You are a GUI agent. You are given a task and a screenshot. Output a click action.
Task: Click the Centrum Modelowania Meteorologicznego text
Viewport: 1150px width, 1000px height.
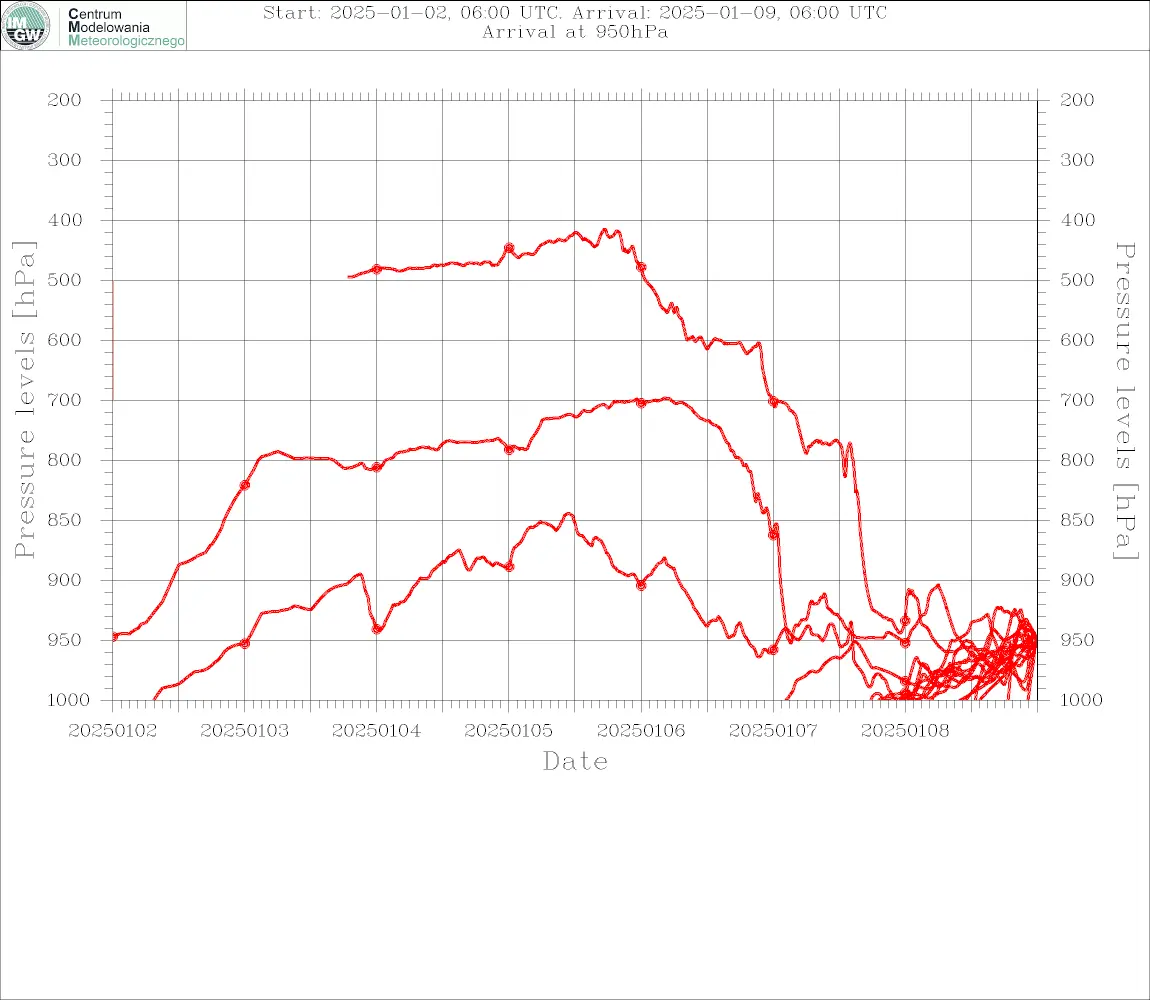[125, 27]
